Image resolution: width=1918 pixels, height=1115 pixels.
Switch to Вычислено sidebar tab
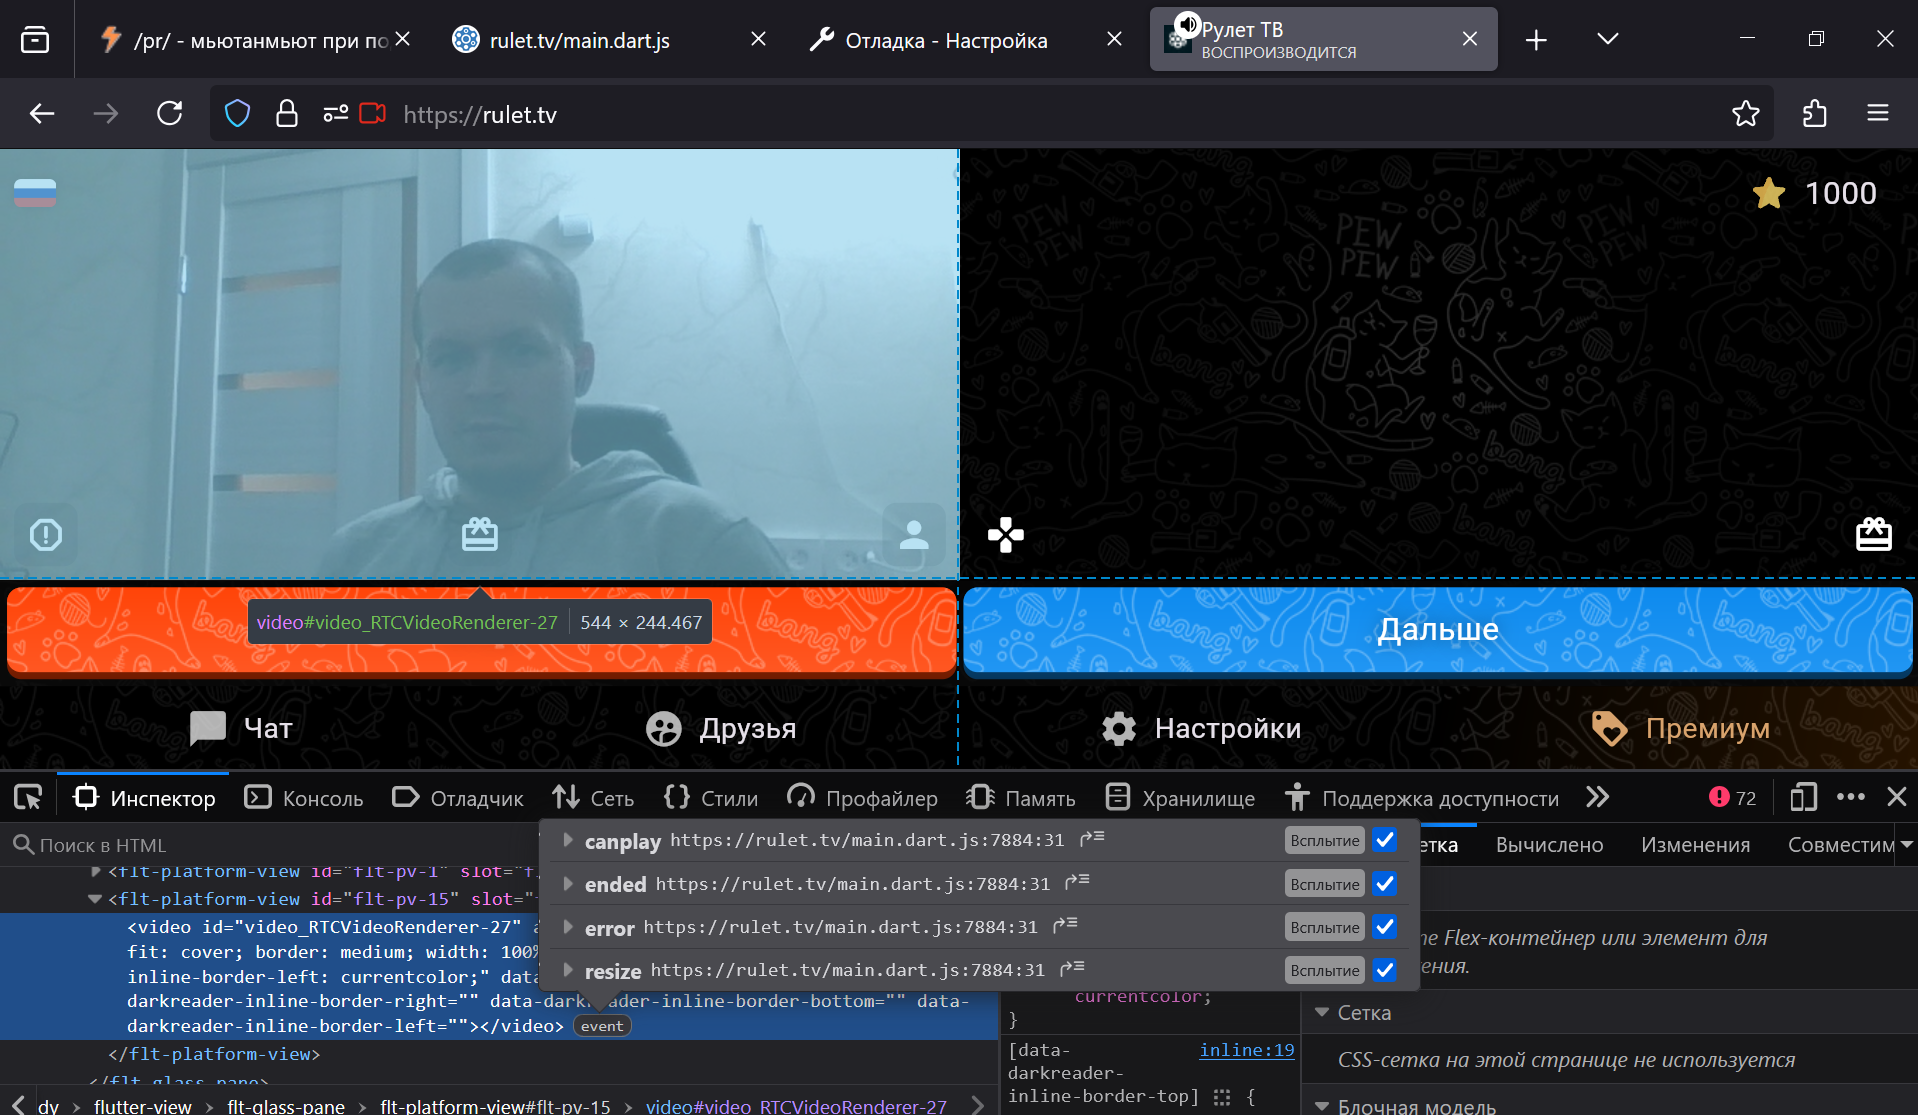coord(1549,845)
